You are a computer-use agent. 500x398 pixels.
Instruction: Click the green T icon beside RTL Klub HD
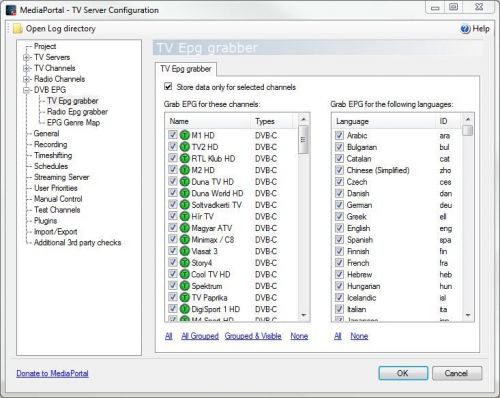tap(185, 158)
